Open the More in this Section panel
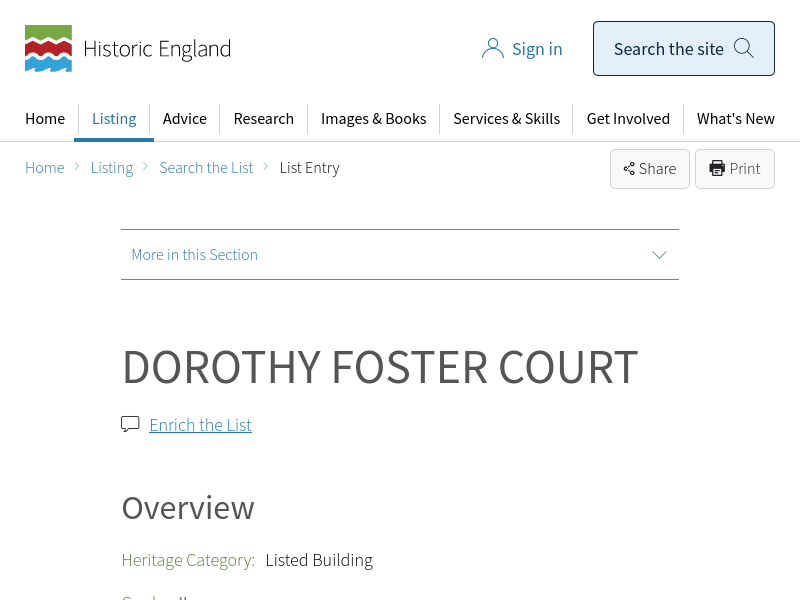 195,254
